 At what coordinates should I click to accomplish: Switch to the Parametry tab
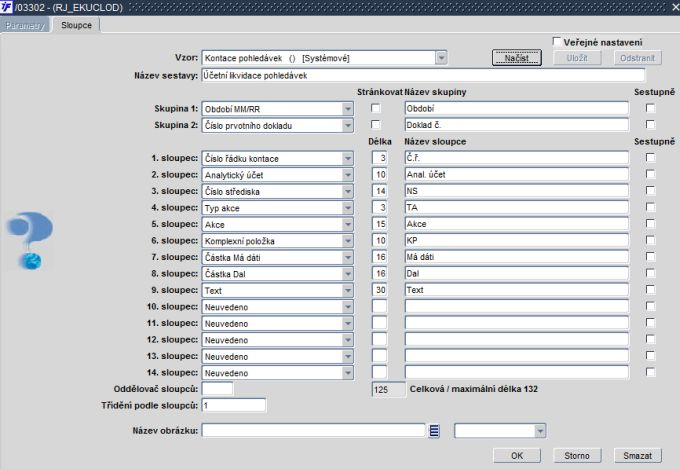(25, 25)
